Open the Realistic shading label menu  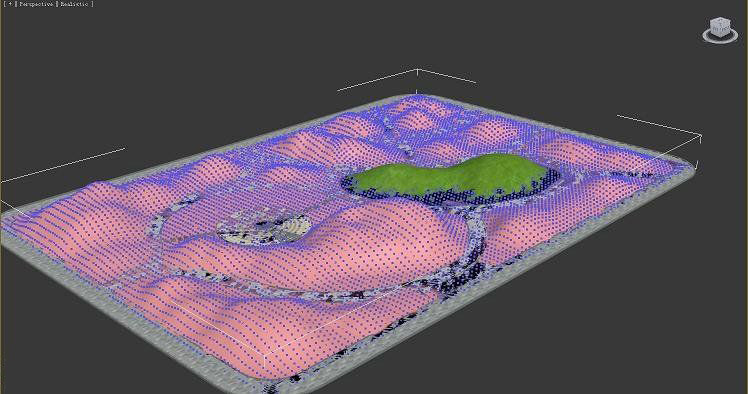74,4
